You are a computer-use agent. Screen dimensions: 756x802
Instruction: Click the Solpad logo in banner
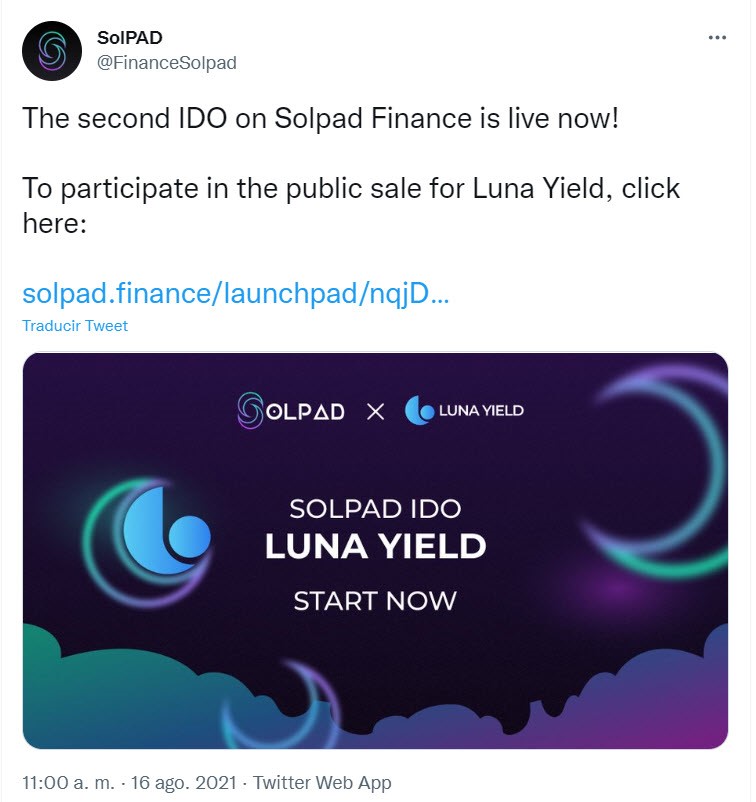click(291, 410)
